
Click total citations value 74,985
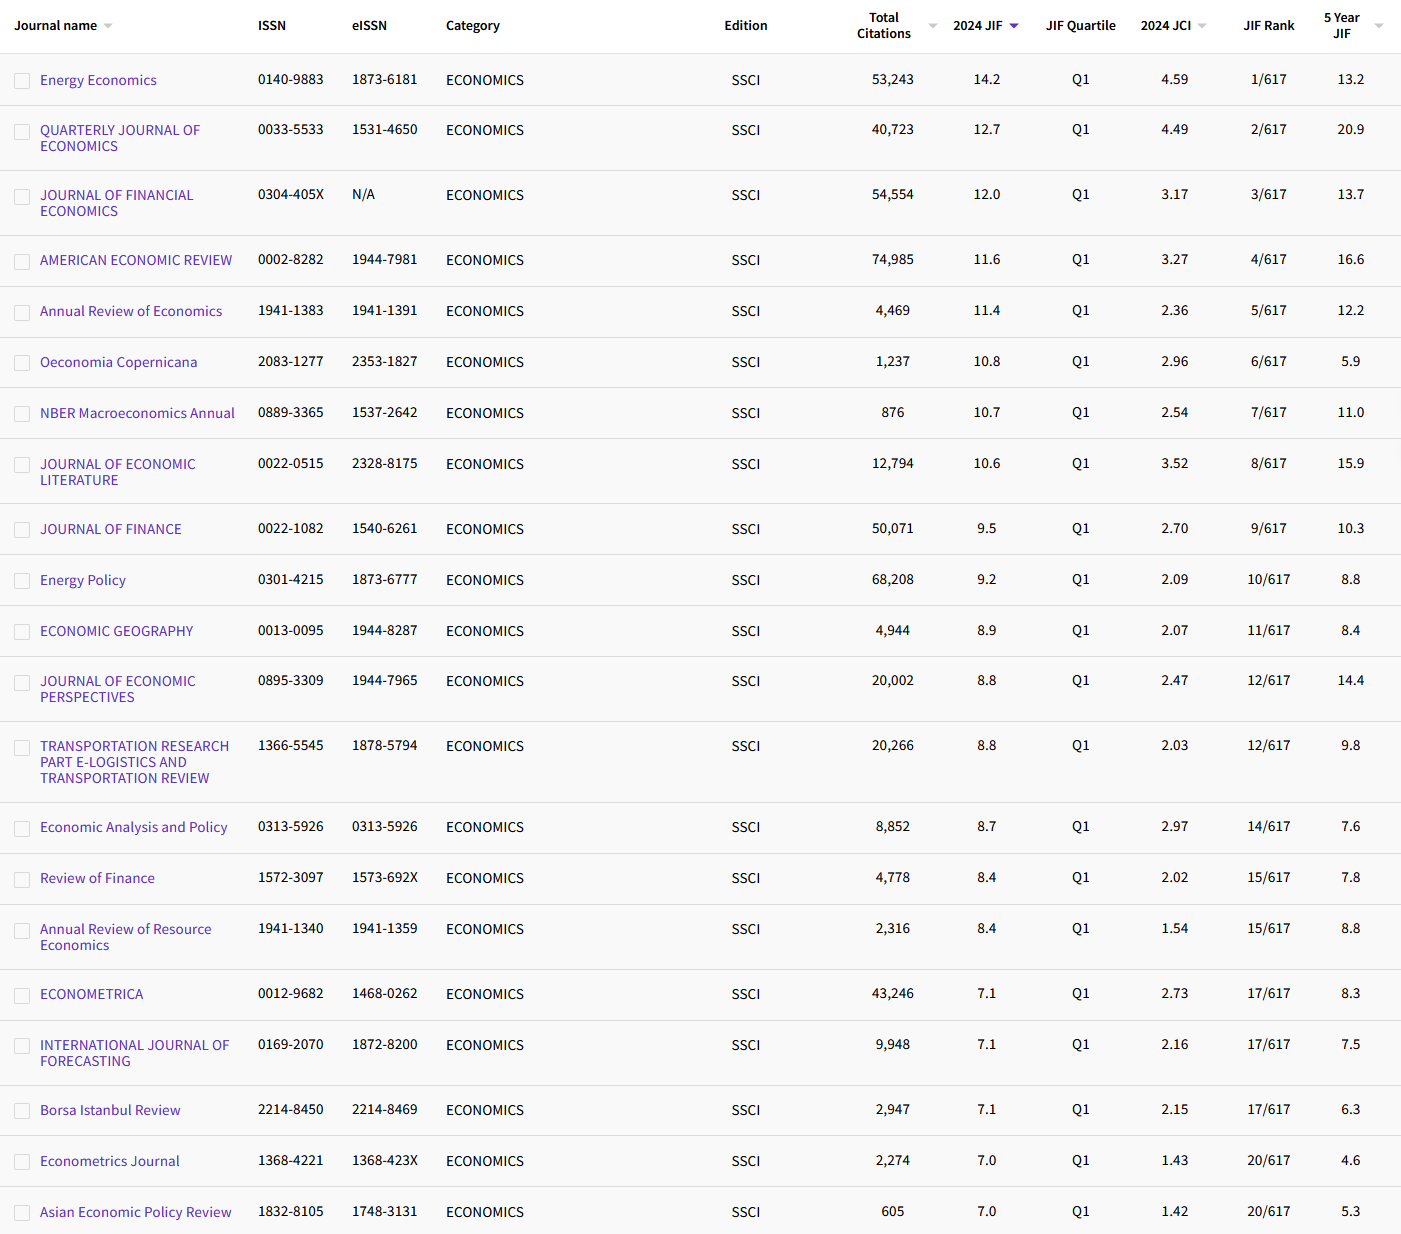[893, 259]
